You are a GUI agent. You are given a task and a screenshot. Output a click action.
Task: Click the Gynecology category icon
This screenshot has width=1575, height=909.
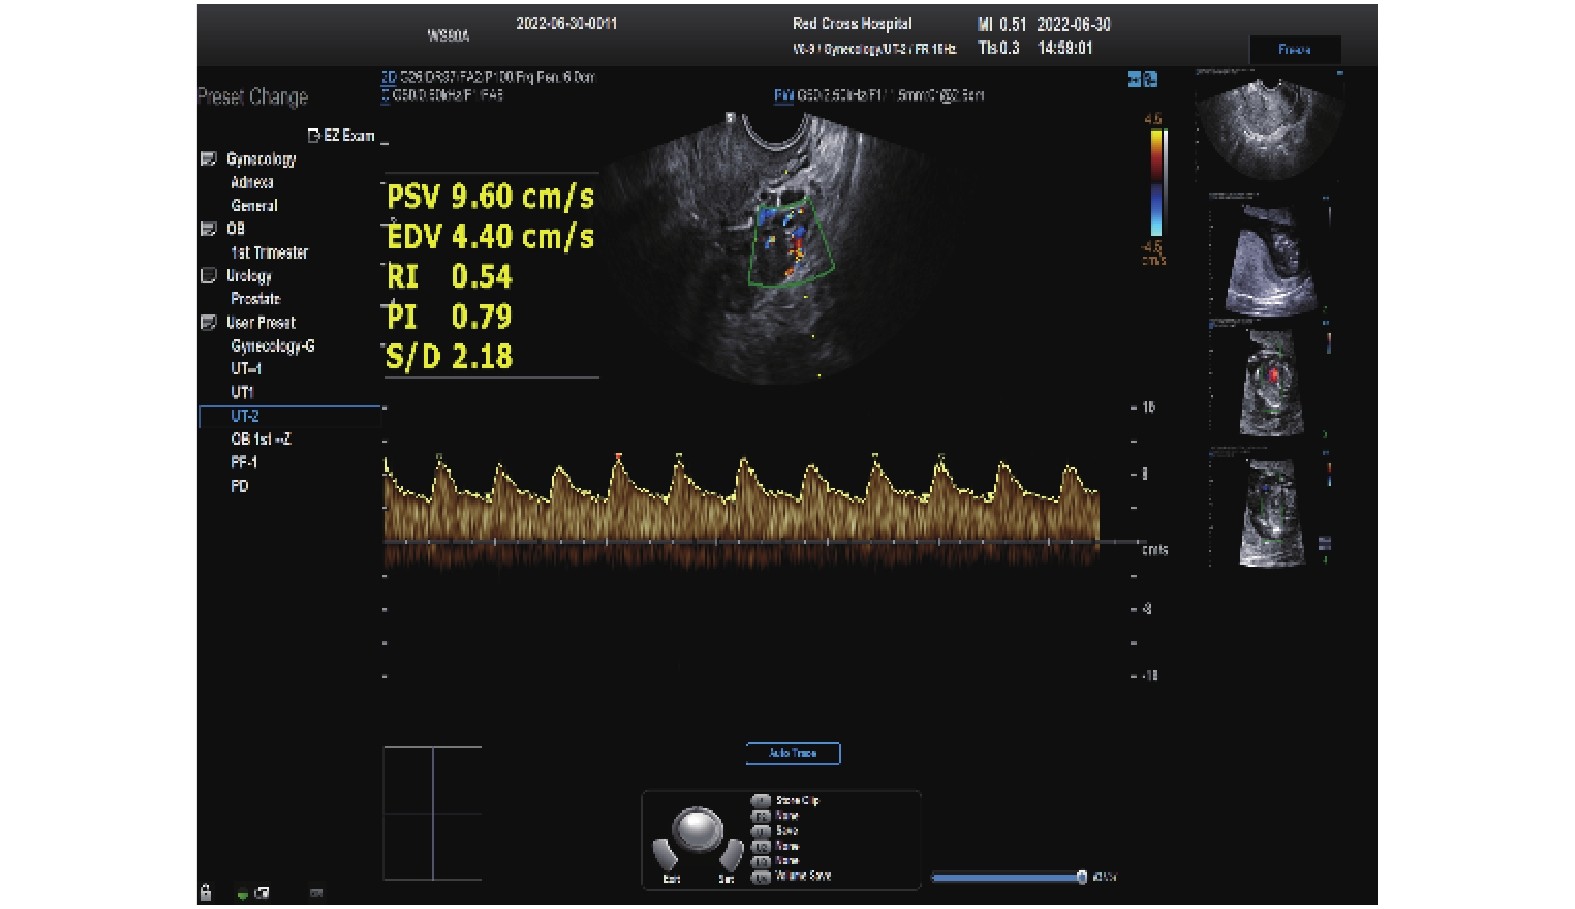coord(208,159)
